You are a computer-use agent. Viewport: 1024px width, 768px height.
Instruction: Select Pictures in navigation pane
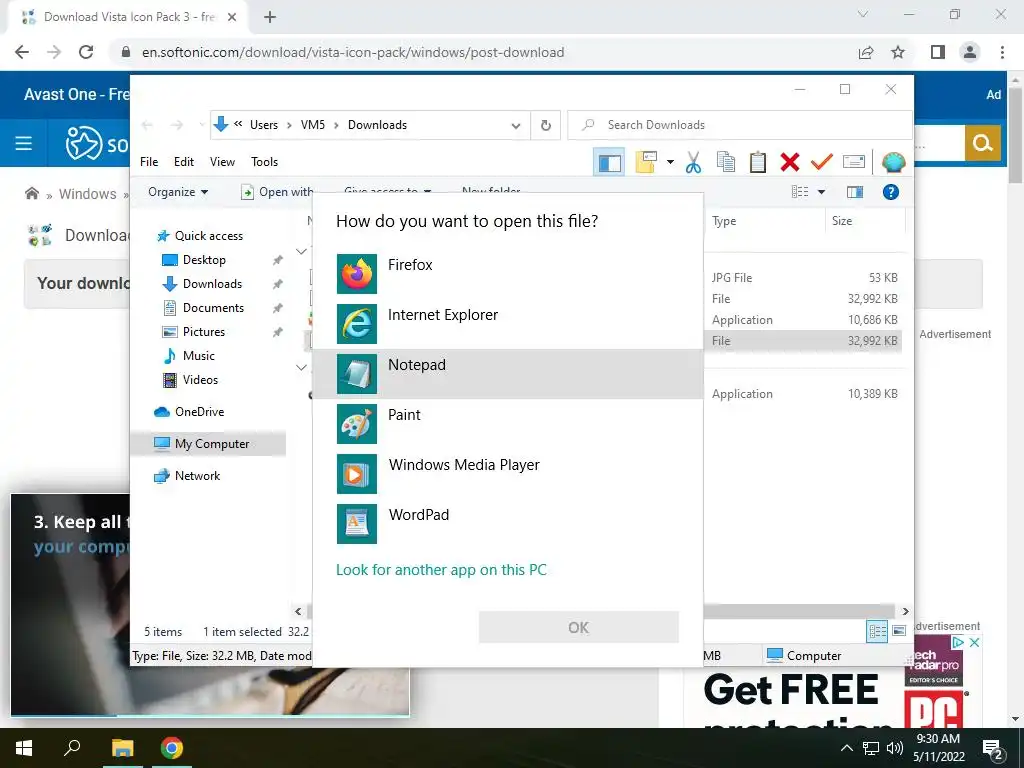[204, 332]
